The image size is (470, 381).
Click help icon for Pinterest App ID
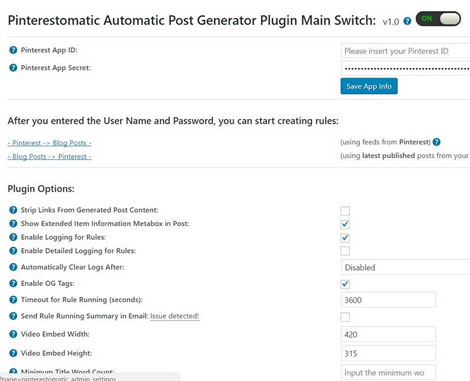[13, 50]
